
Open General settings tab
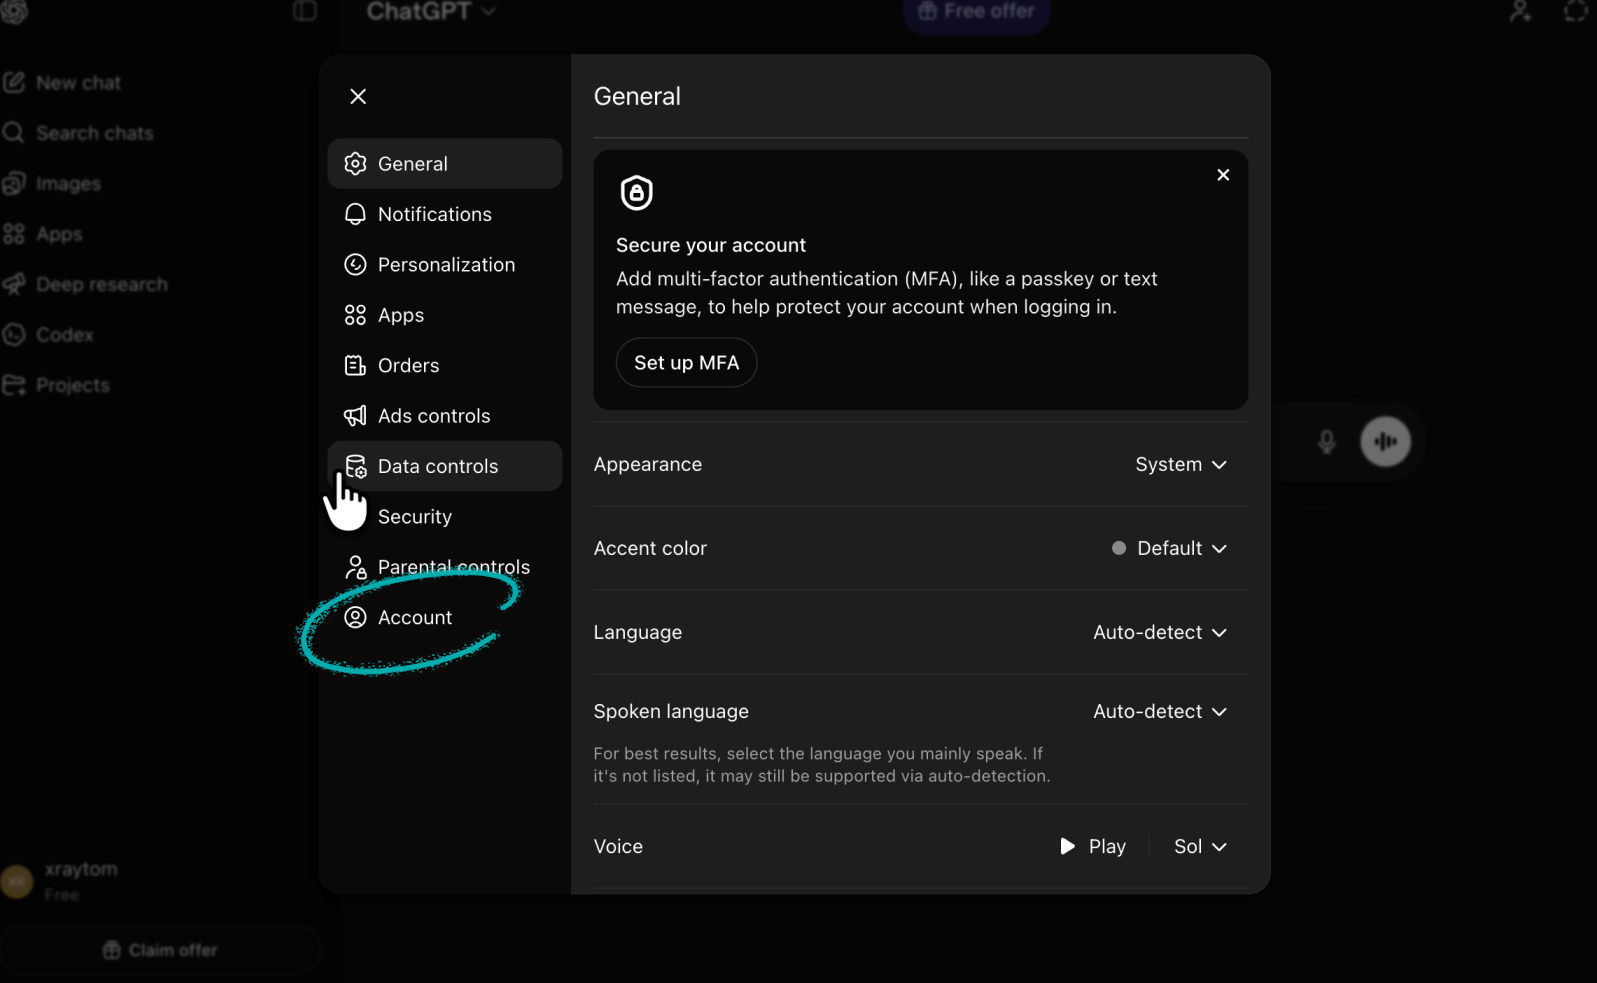click(444, 164)
